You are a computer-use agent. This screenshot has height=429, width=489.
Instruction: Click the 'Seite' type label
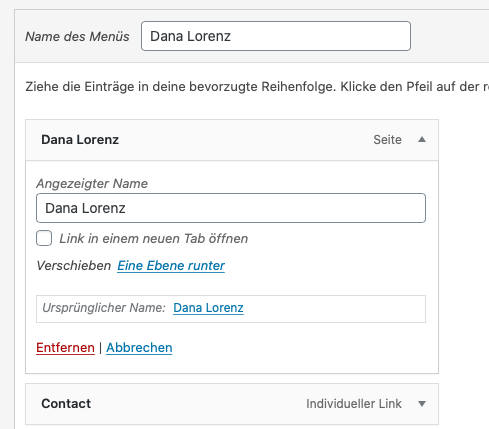tap(387, 140)
